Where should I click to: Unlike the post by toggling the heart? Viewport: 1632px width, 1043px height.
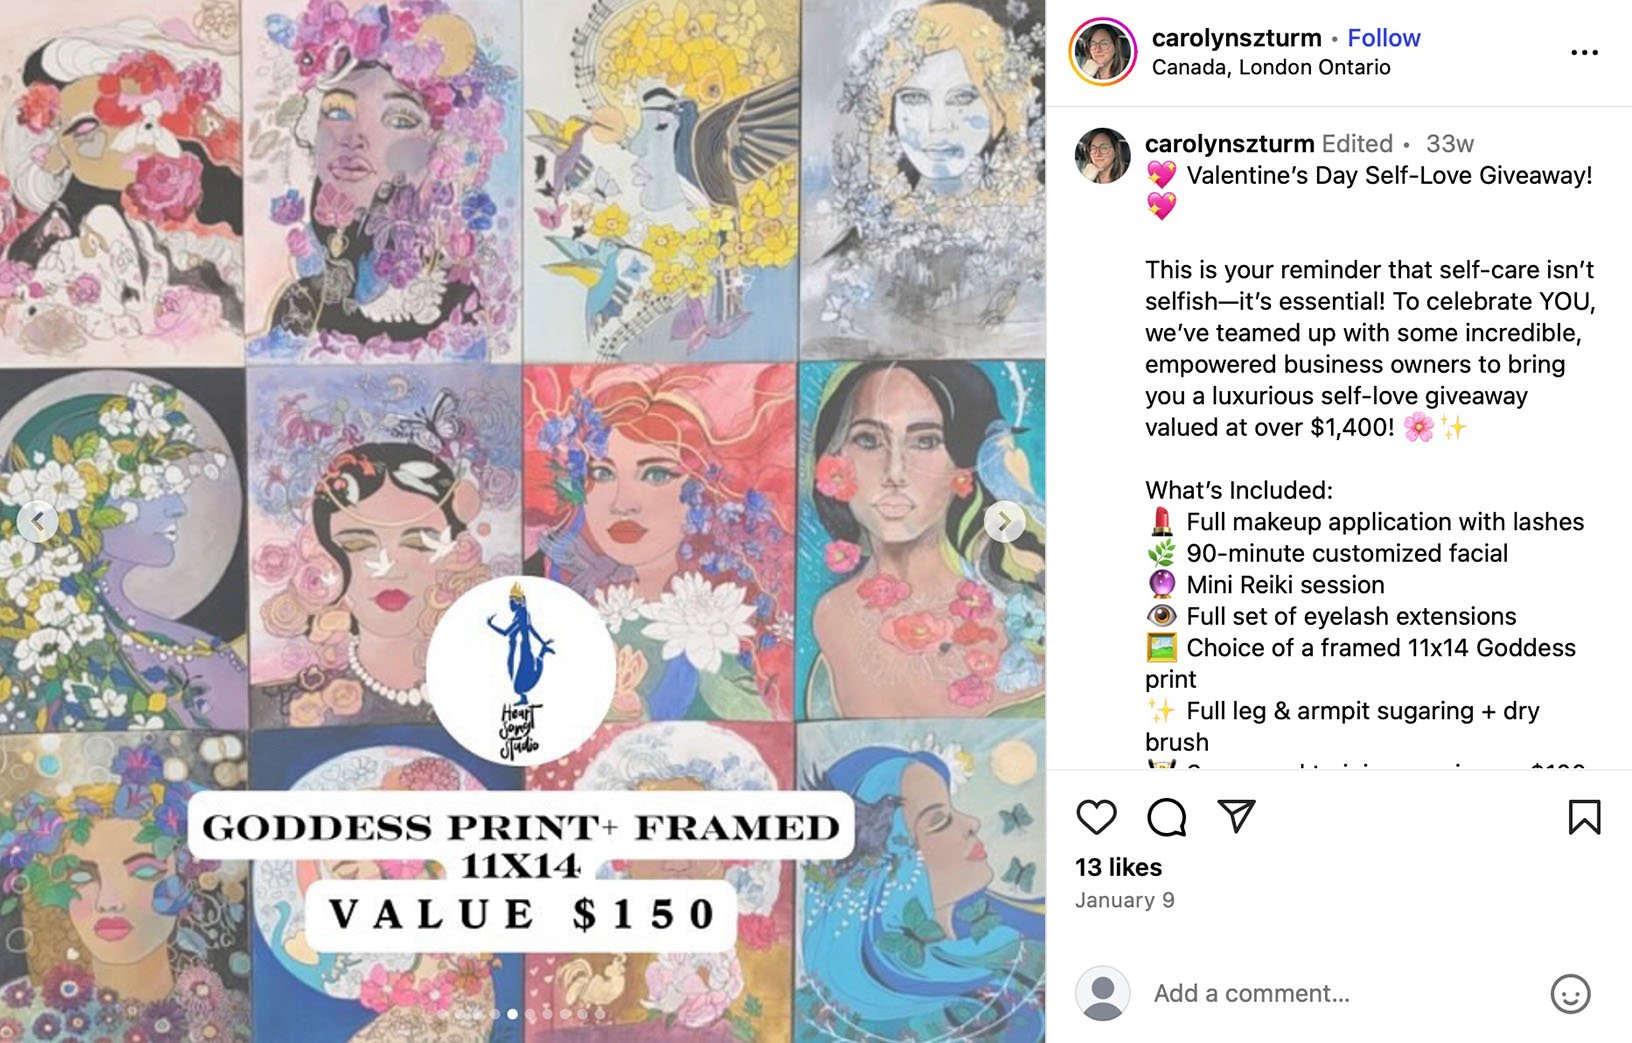[x=1096, y=817]
